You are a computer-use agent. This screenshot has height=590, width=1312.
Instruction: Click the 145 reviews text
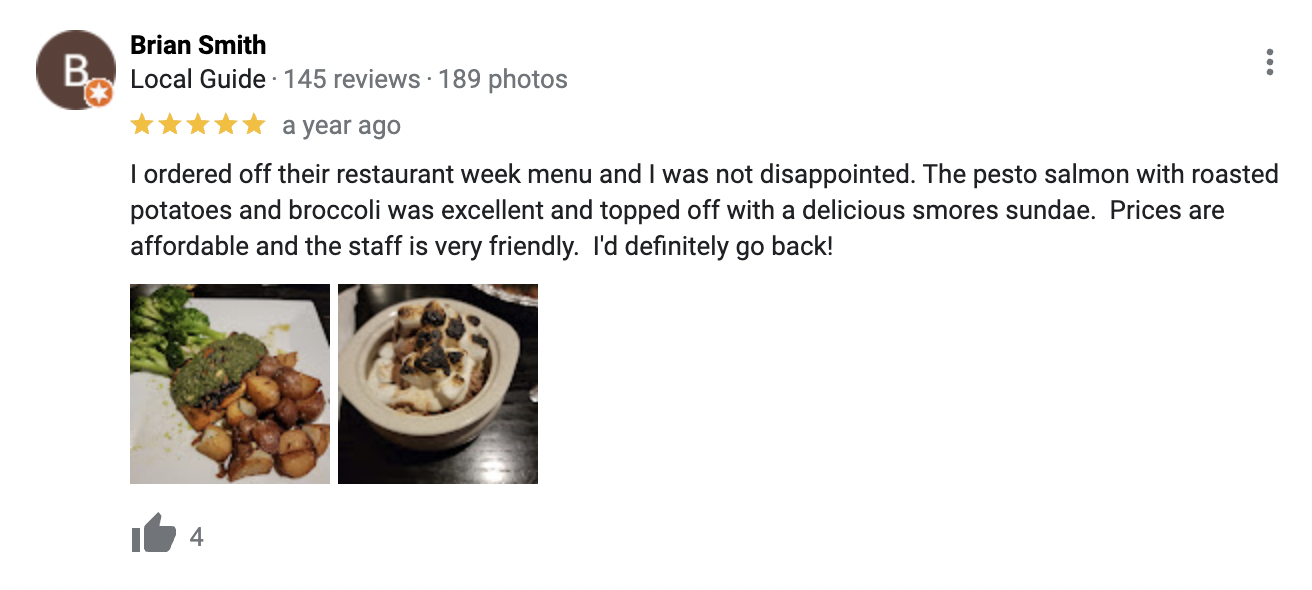coord(351,79)
